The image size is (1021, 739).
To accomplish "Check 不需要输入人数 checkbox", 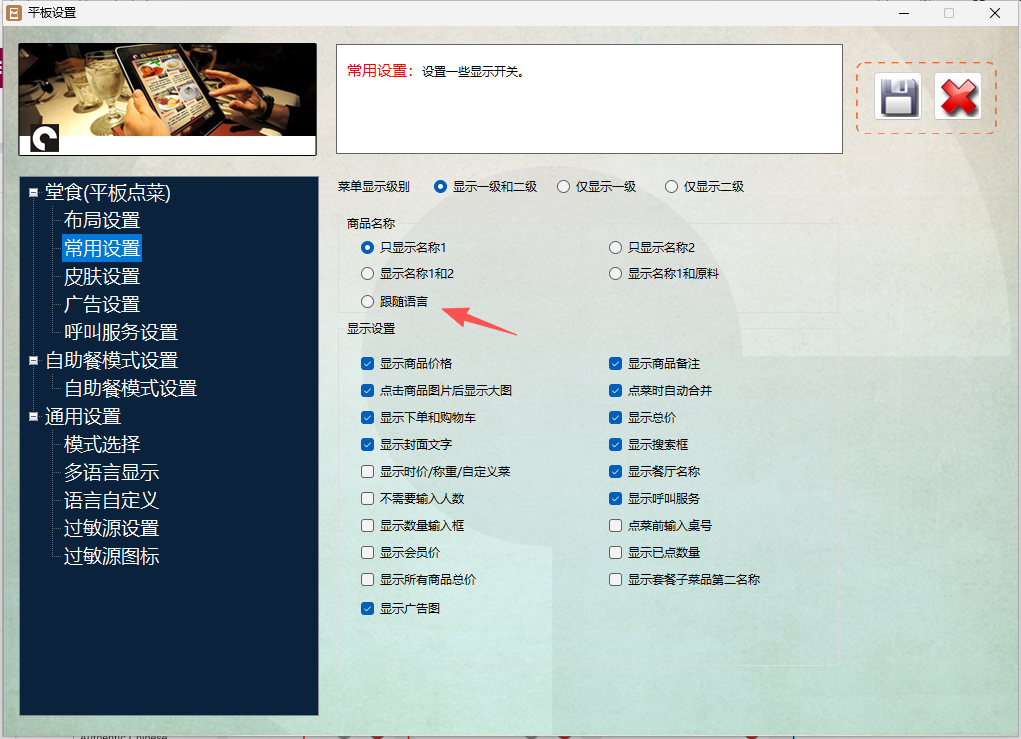I will click(367, 499).
